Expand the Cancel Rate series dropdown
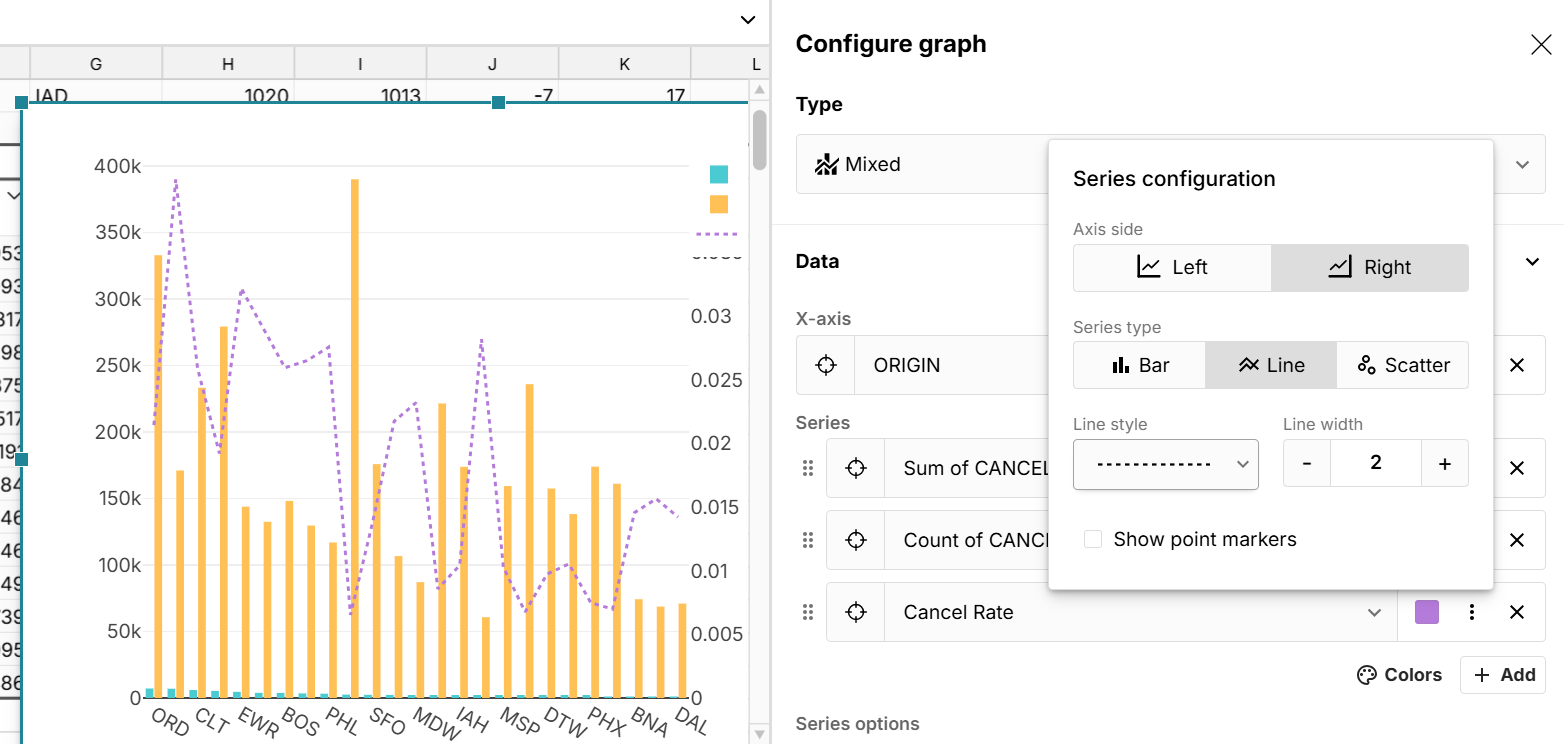This screenshot has width=1564, height=744. click(x=1373, y=612)
